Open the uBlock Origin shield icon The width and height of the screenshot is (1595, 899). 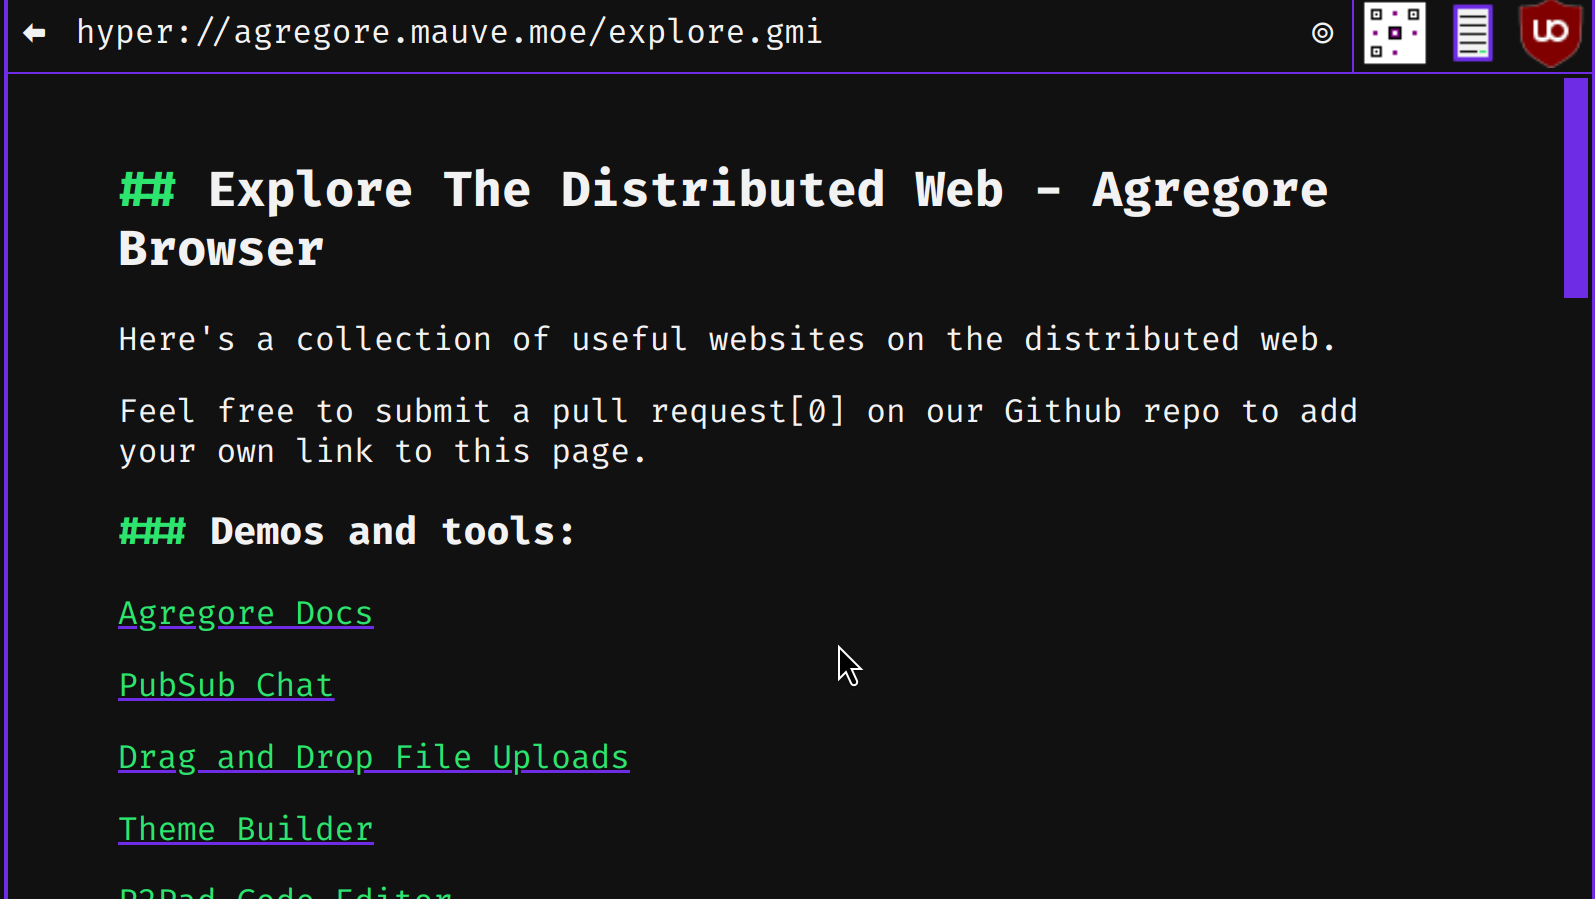coord(1550,33)
